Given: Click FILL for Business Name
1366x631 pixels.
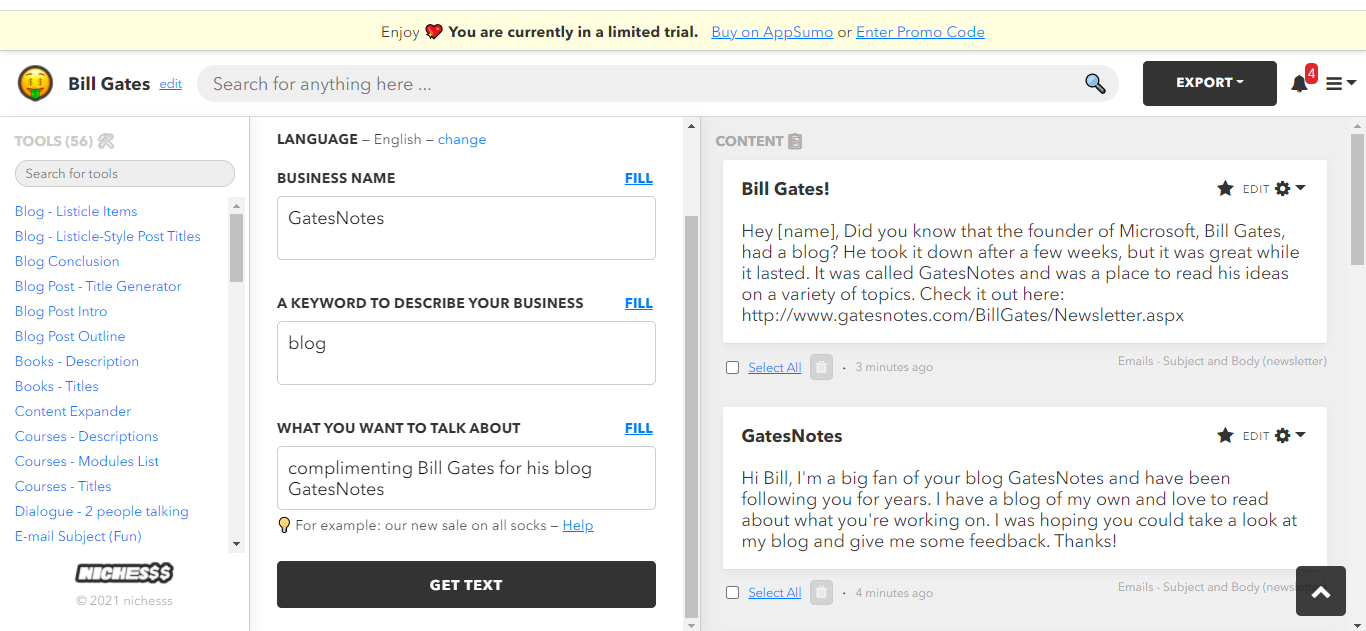Looking at the screenshot, I should [x=639, y=178].
